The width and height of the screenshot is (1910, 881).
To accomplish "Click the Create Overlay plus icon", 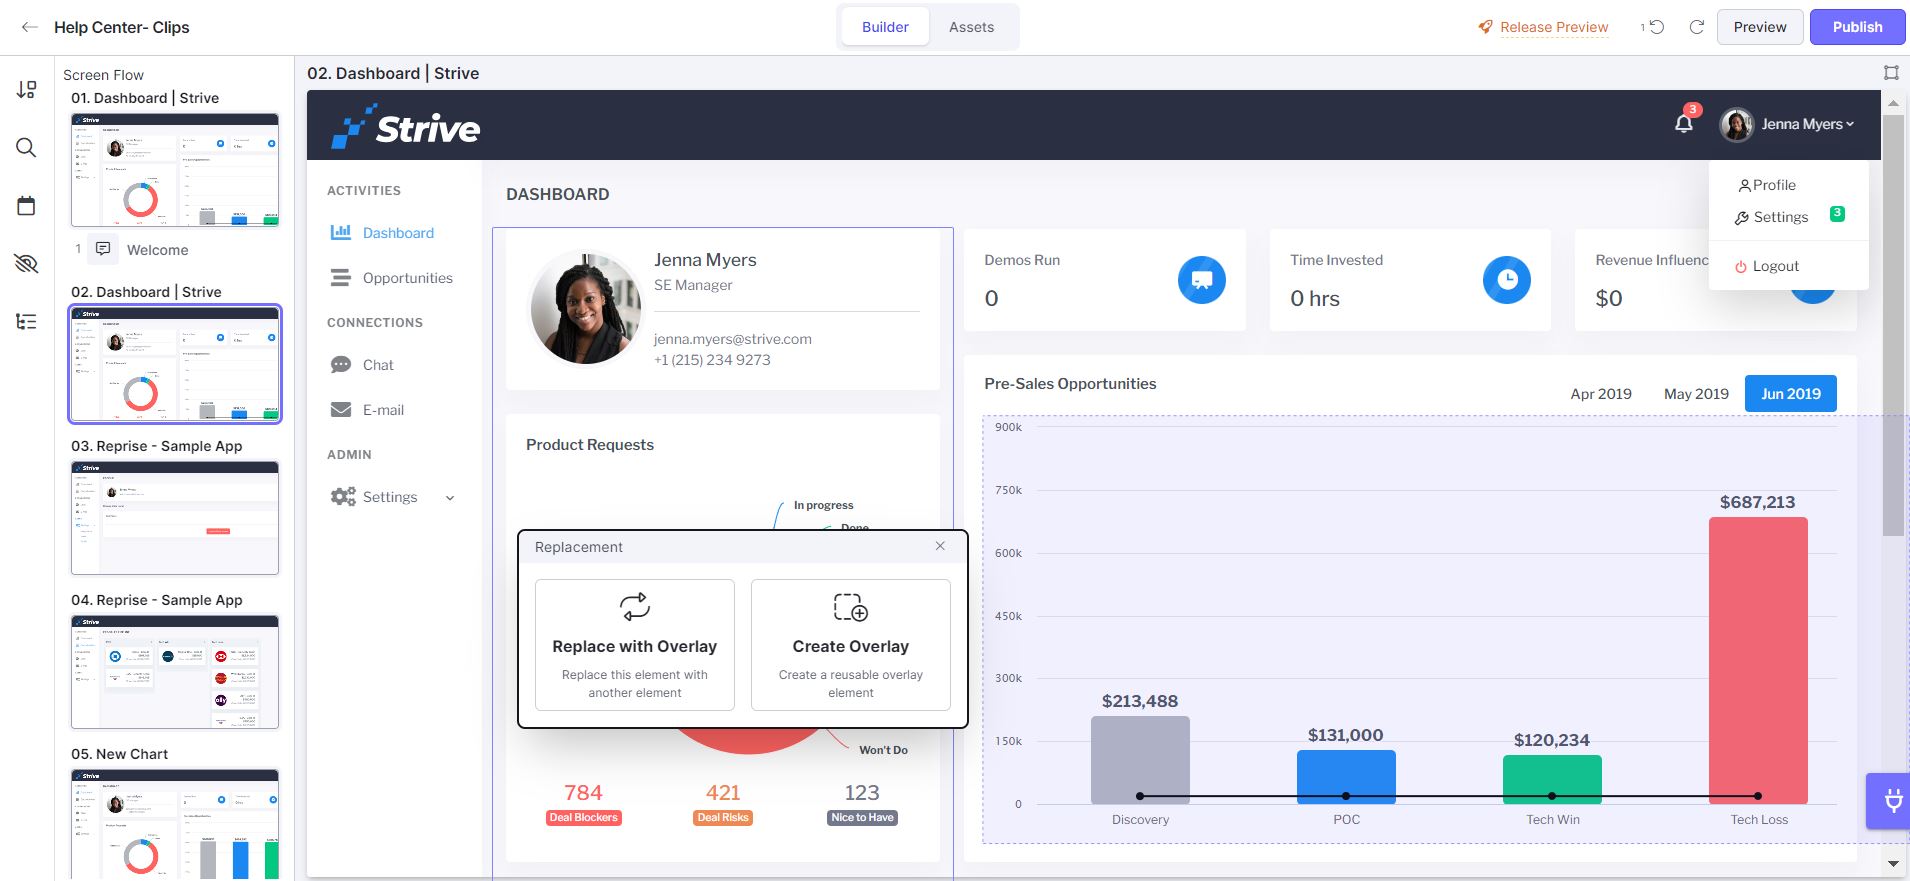I will [x=851, y=606].
